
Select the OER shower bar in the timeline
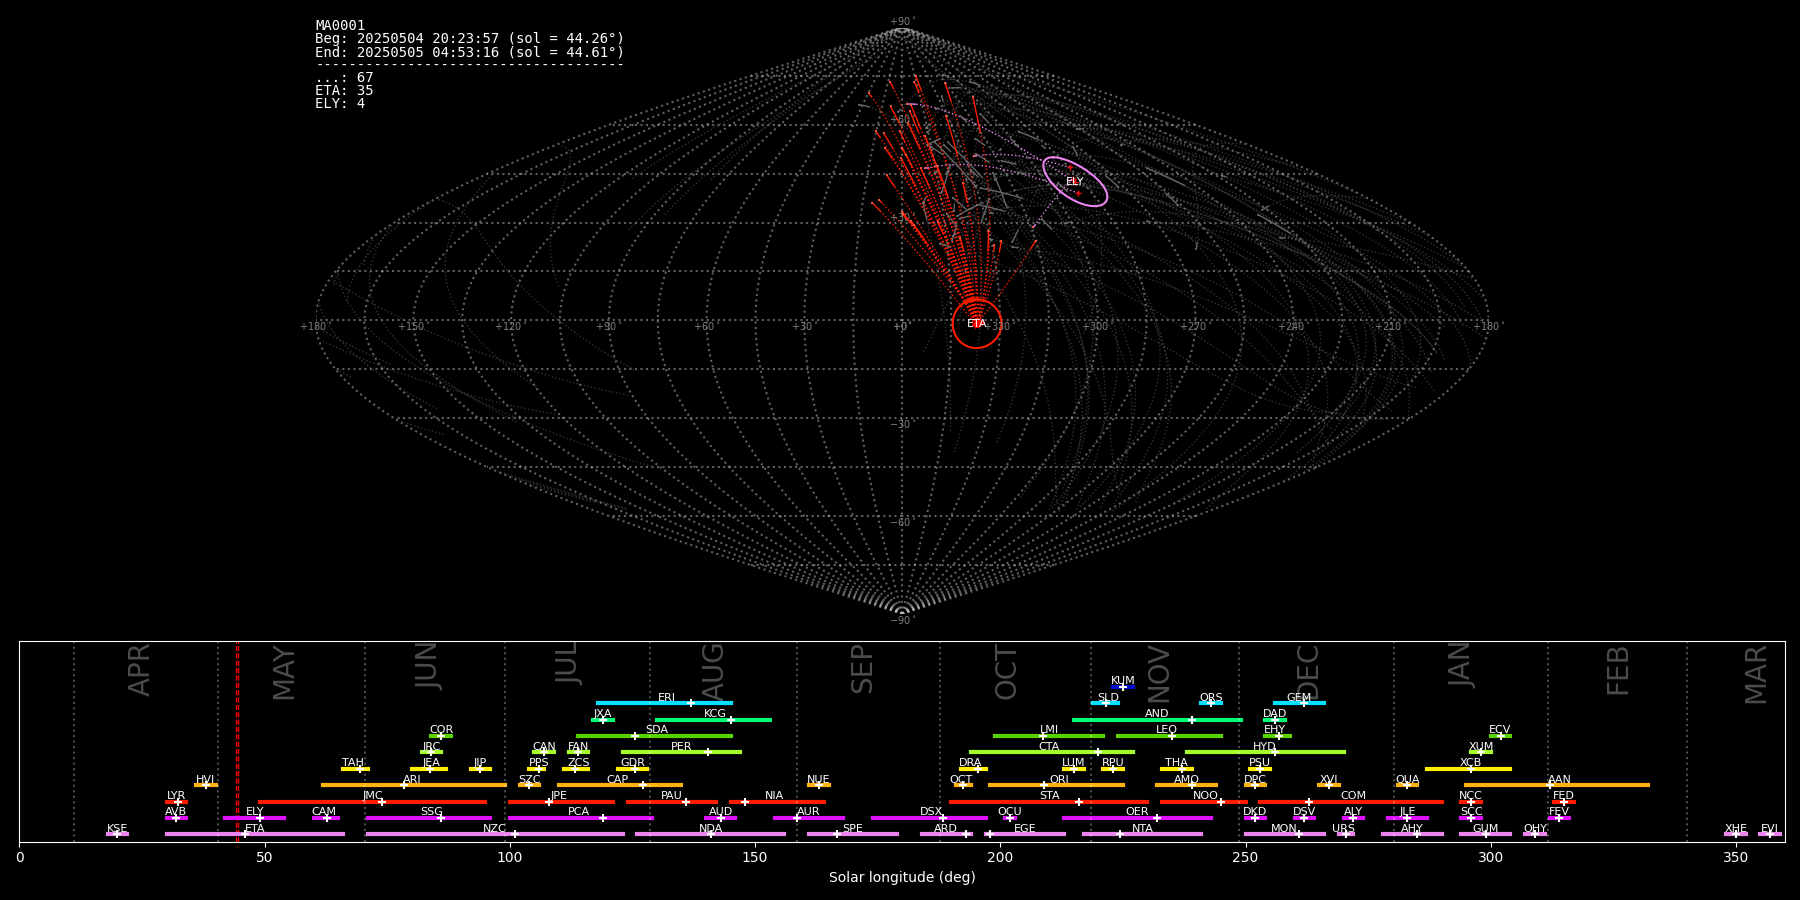tap(1137, 818)
